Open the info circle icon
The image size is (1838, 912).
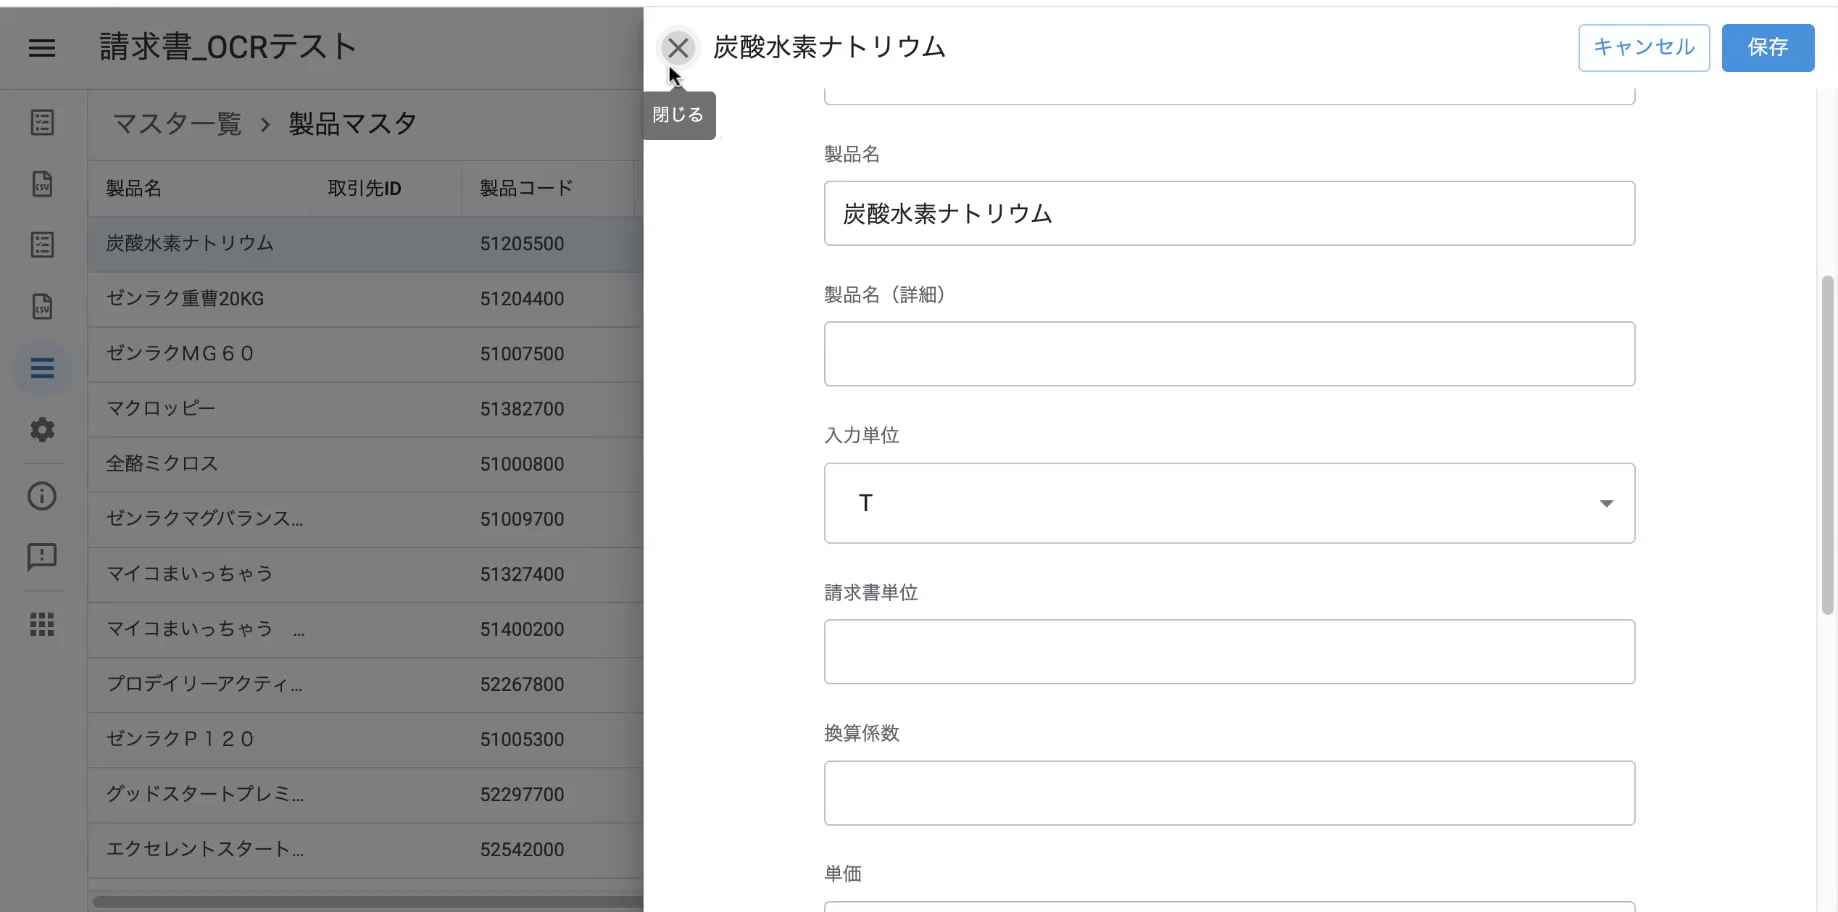point(42,496)
